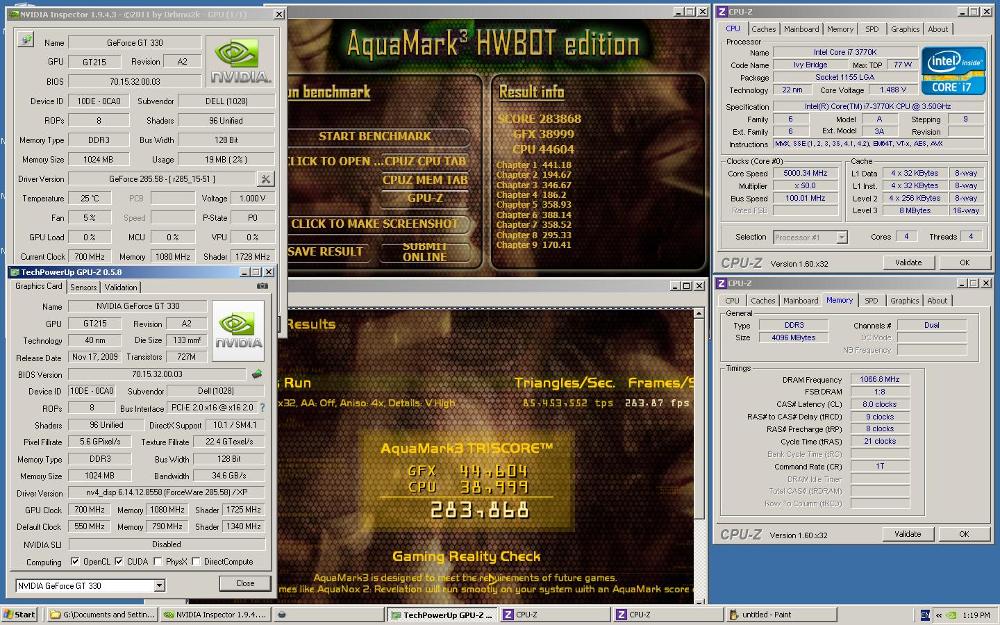This screenshot has height=625, width=1000.
Task: Click the Close button in GPU-Z
Action: [x=245, y=583]
